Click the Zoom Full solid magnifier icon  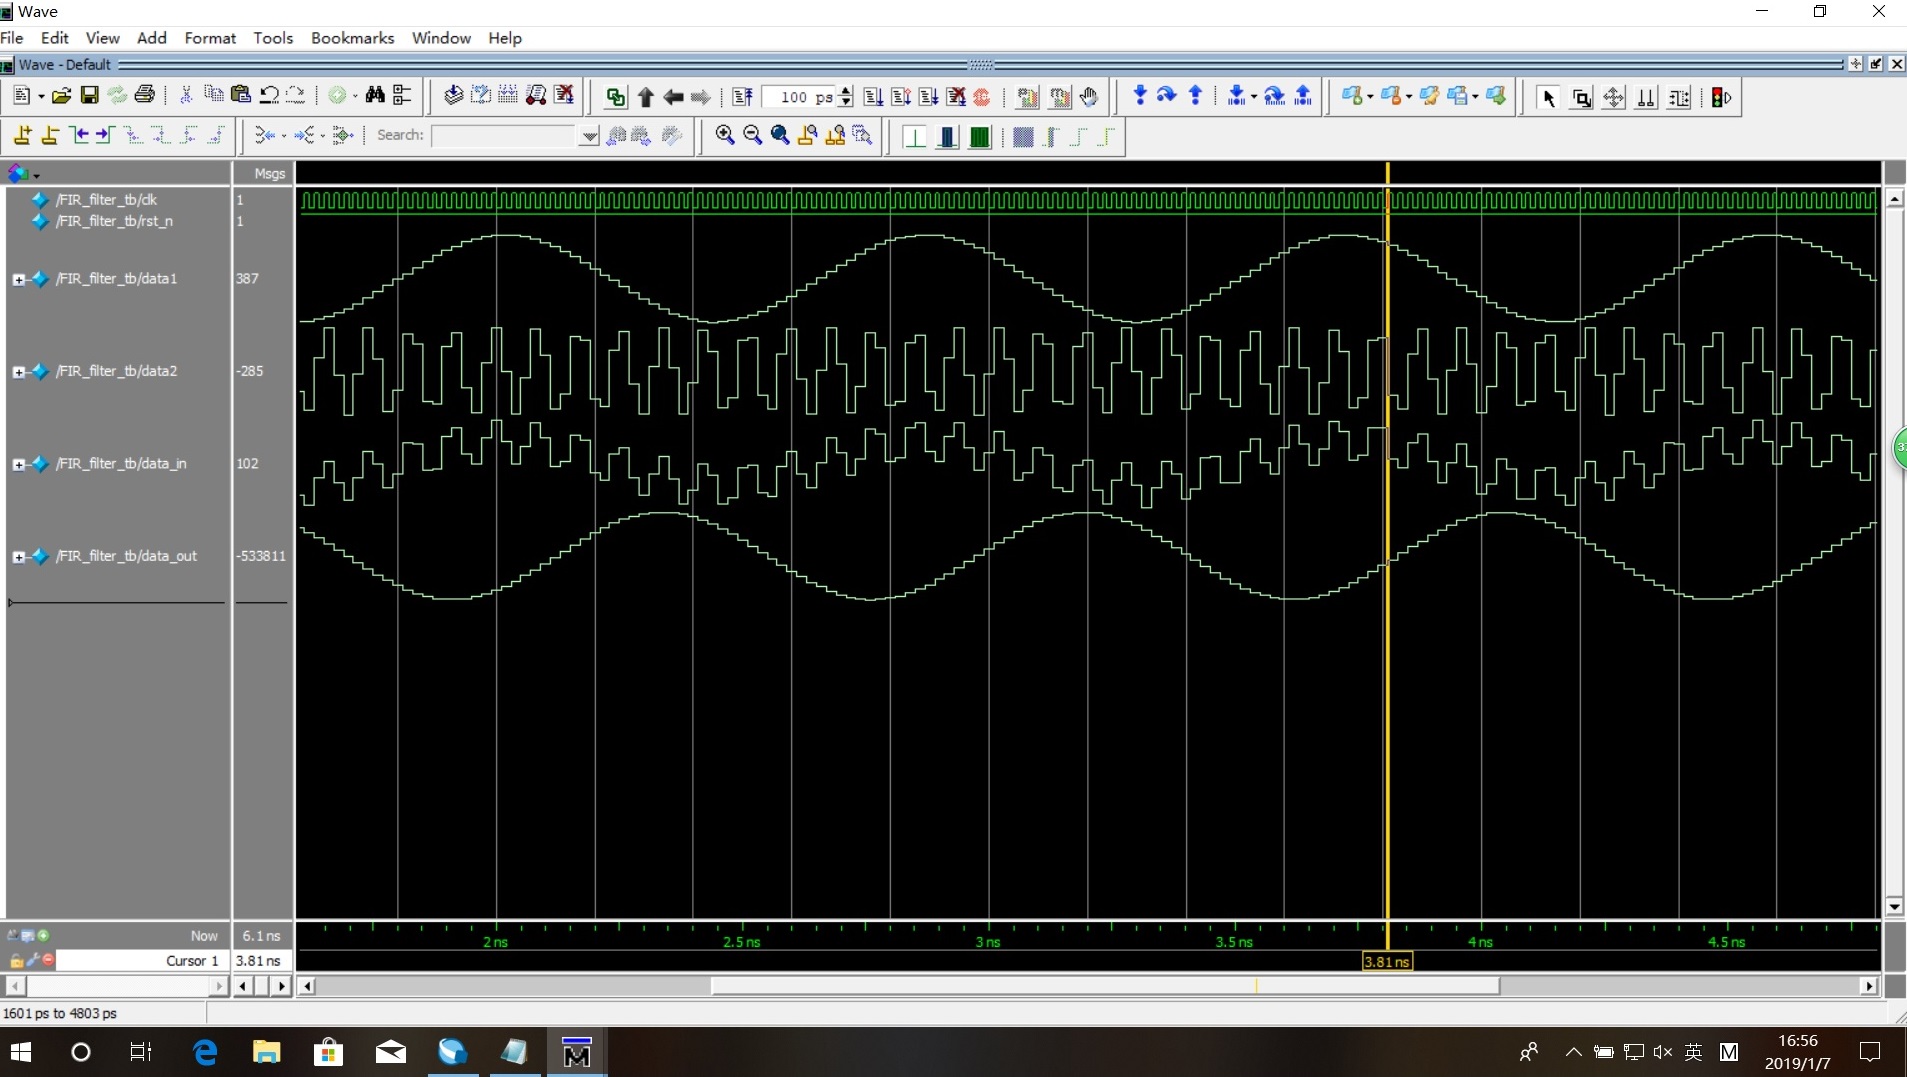pos(780,135)
